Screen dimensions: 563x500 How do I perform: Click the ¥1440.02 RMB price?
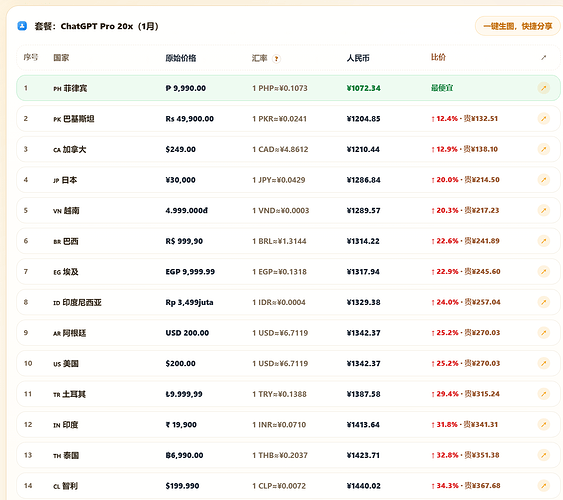click(363, 486)
